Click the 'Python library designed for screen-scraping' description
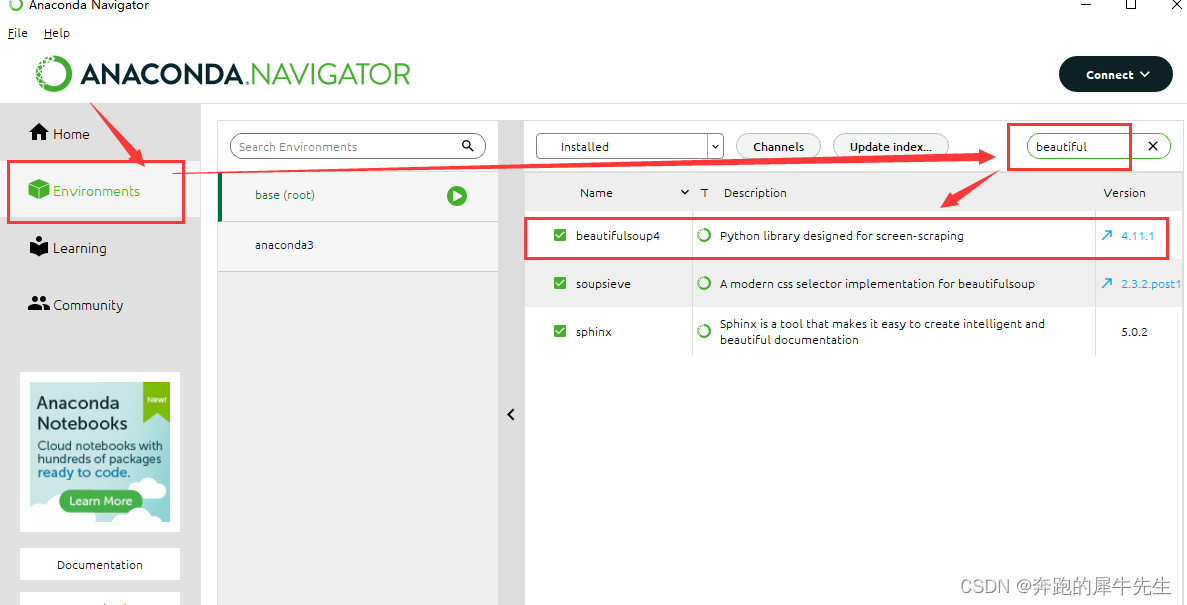 click(841, 235)
